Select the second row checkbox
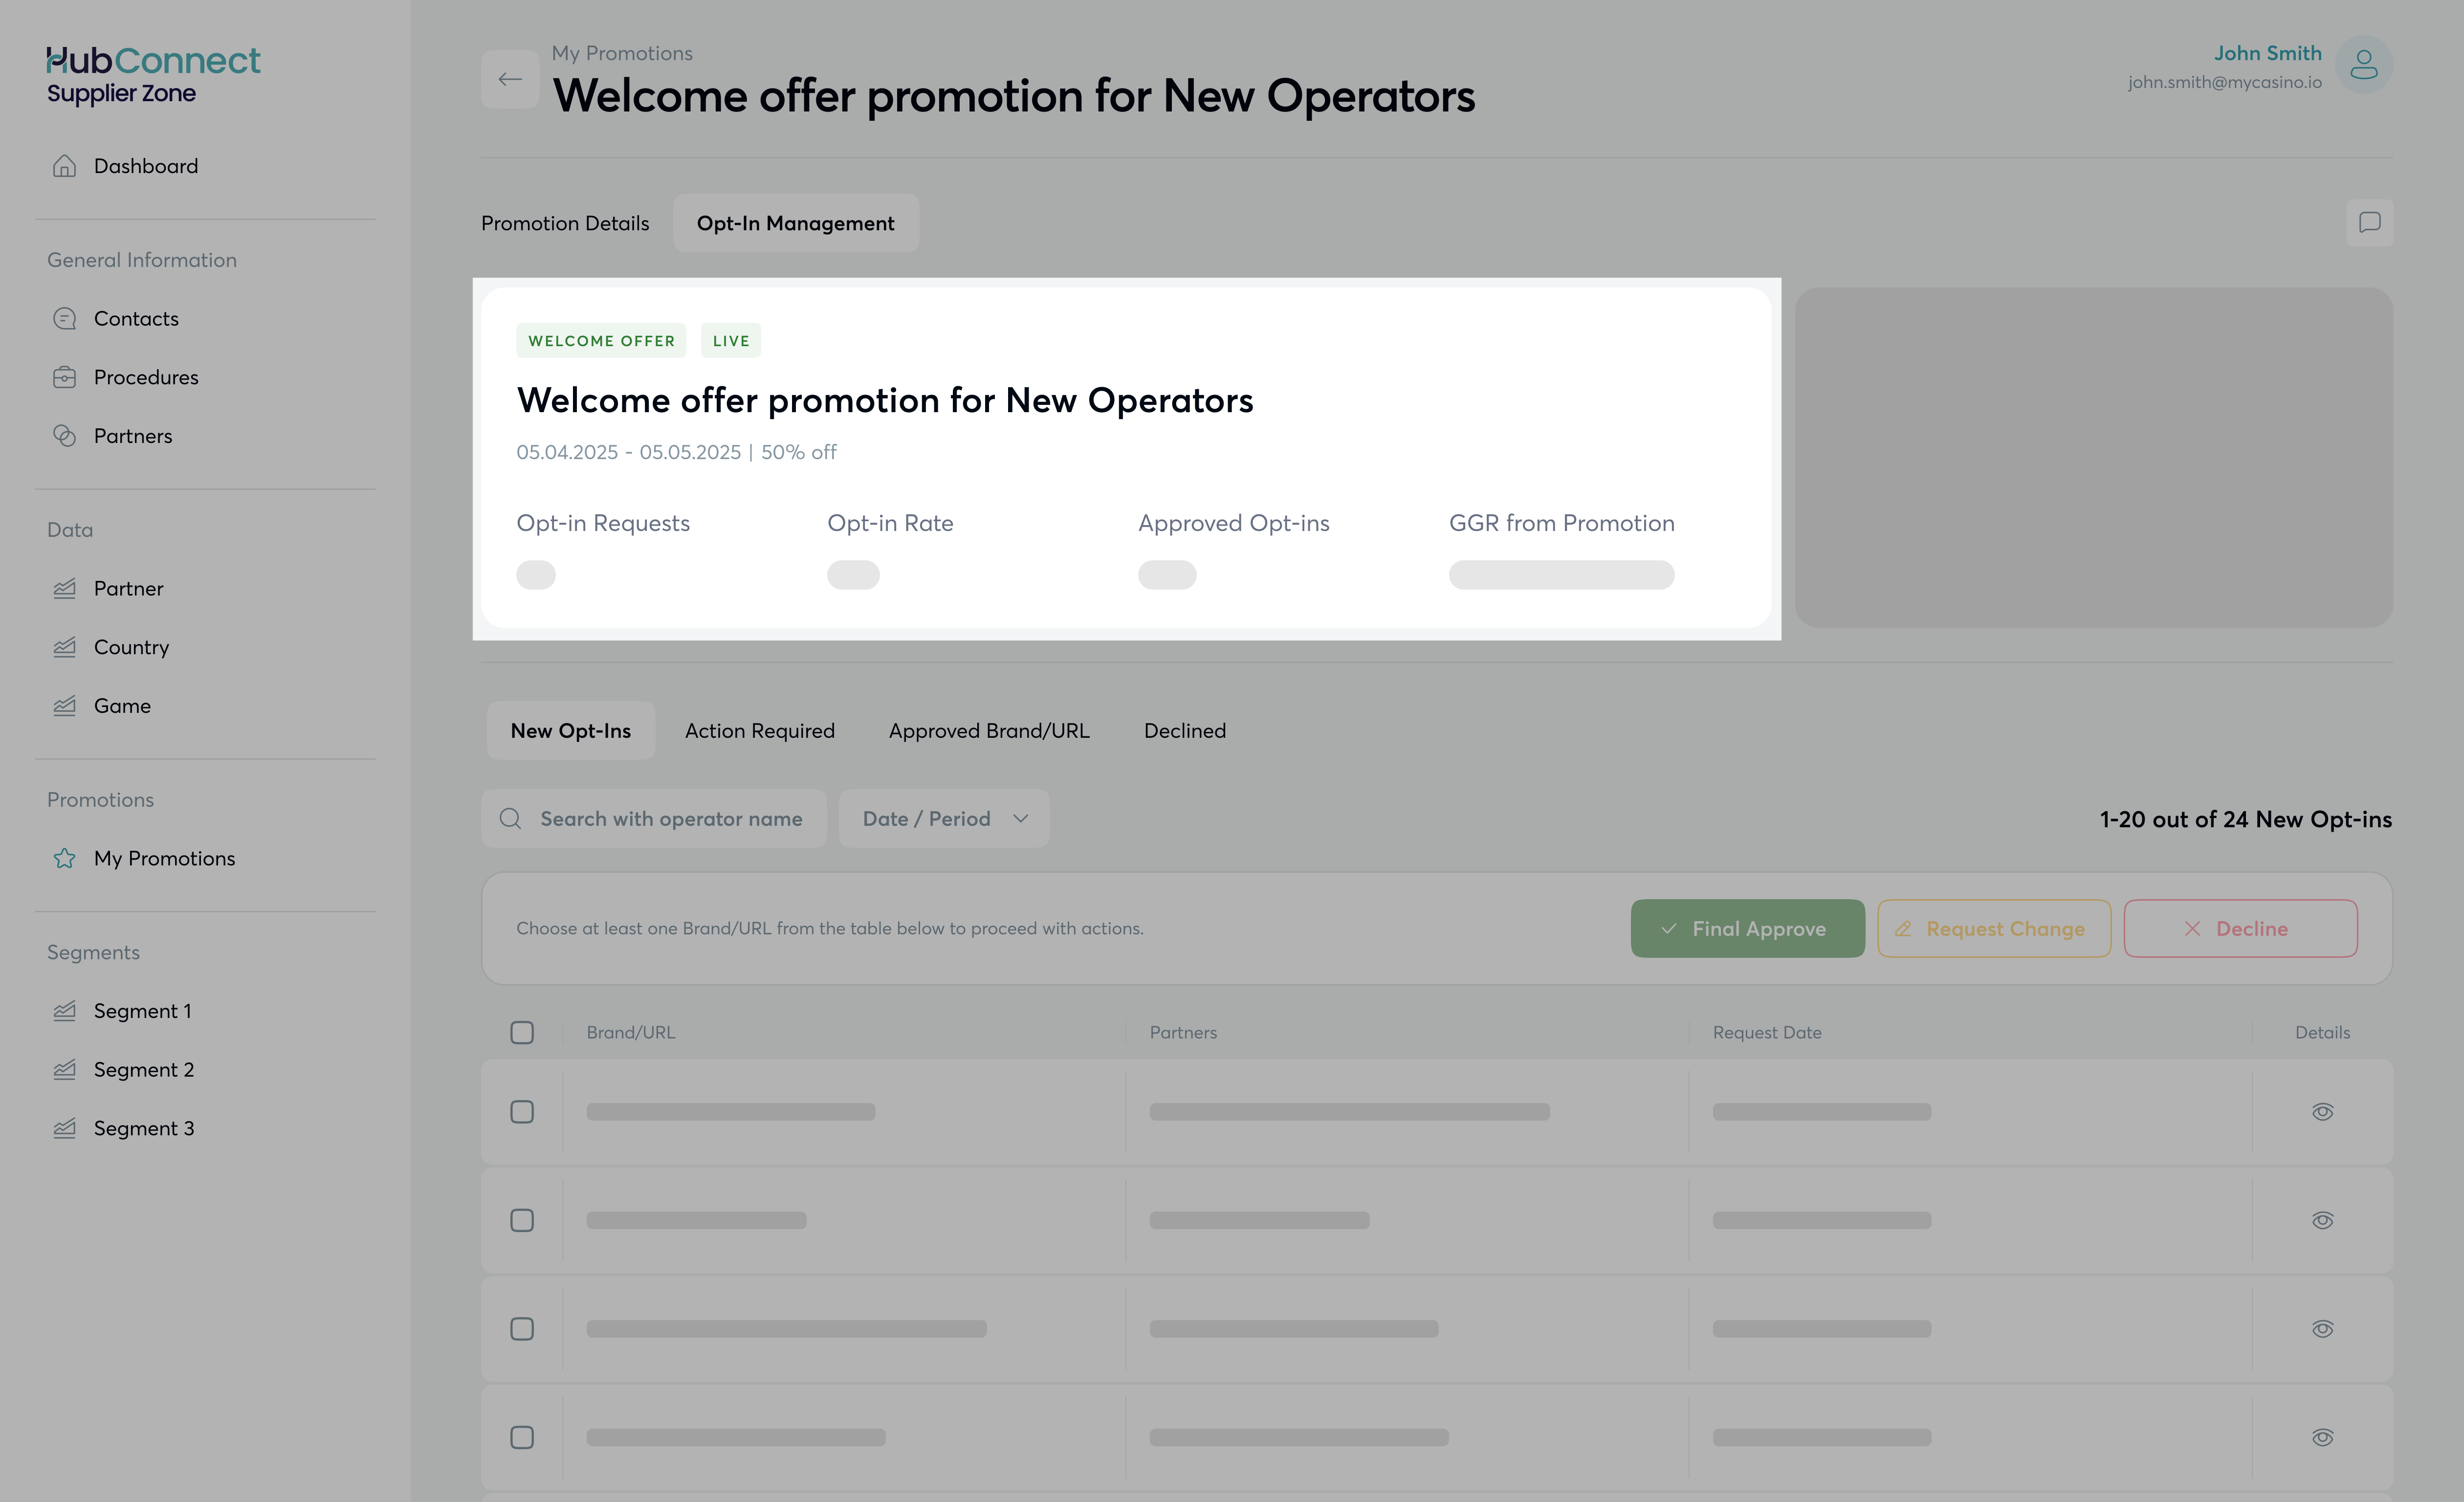The height and width of the screenshot is (1502, 2464). point(522,1220)
